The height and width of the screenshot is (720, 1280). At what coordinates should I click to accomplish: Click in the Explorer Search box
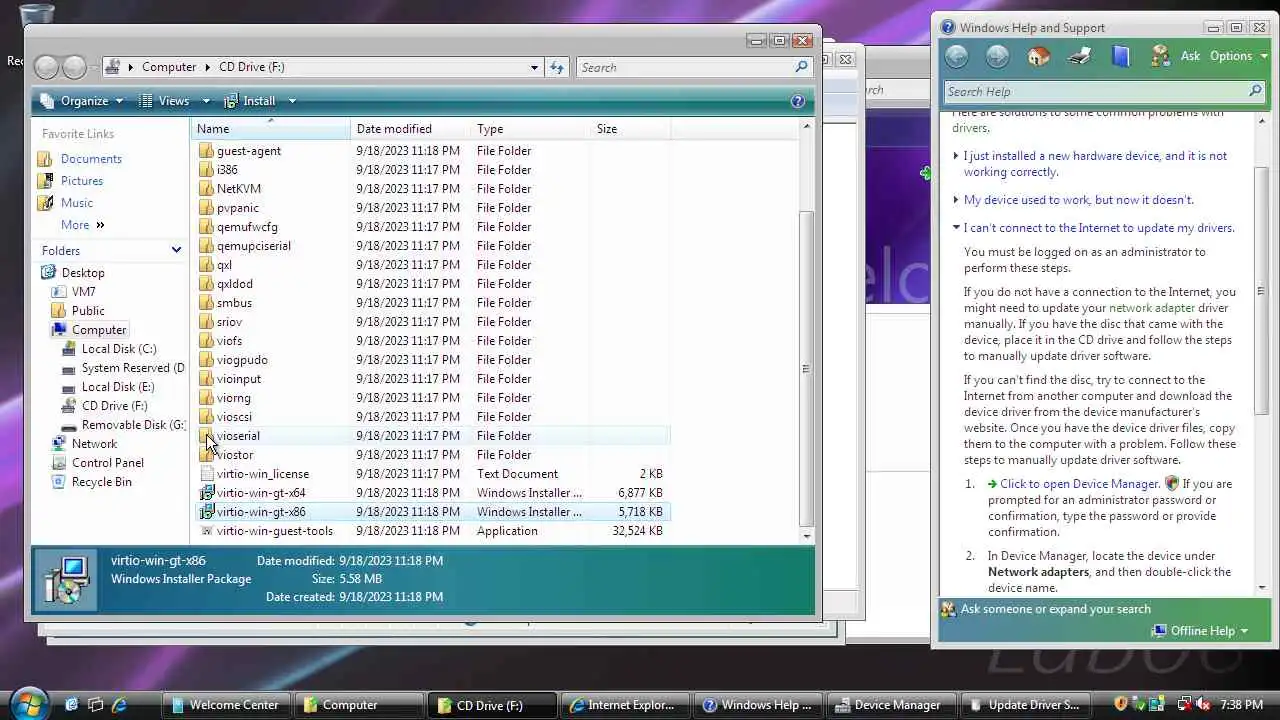pyautogui.click(x=686, y=67)
